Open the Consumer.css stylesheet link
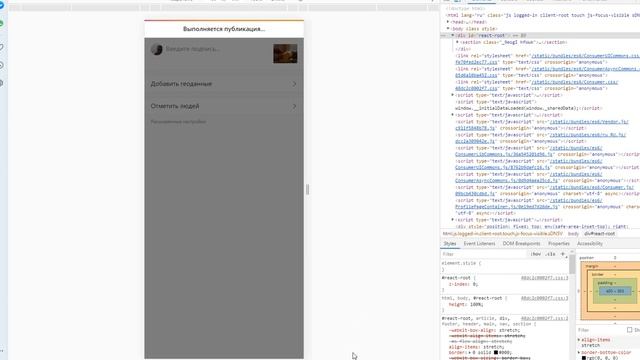This screenshot has width=640, height=360. pyautogui.click(x=575, y=82)
